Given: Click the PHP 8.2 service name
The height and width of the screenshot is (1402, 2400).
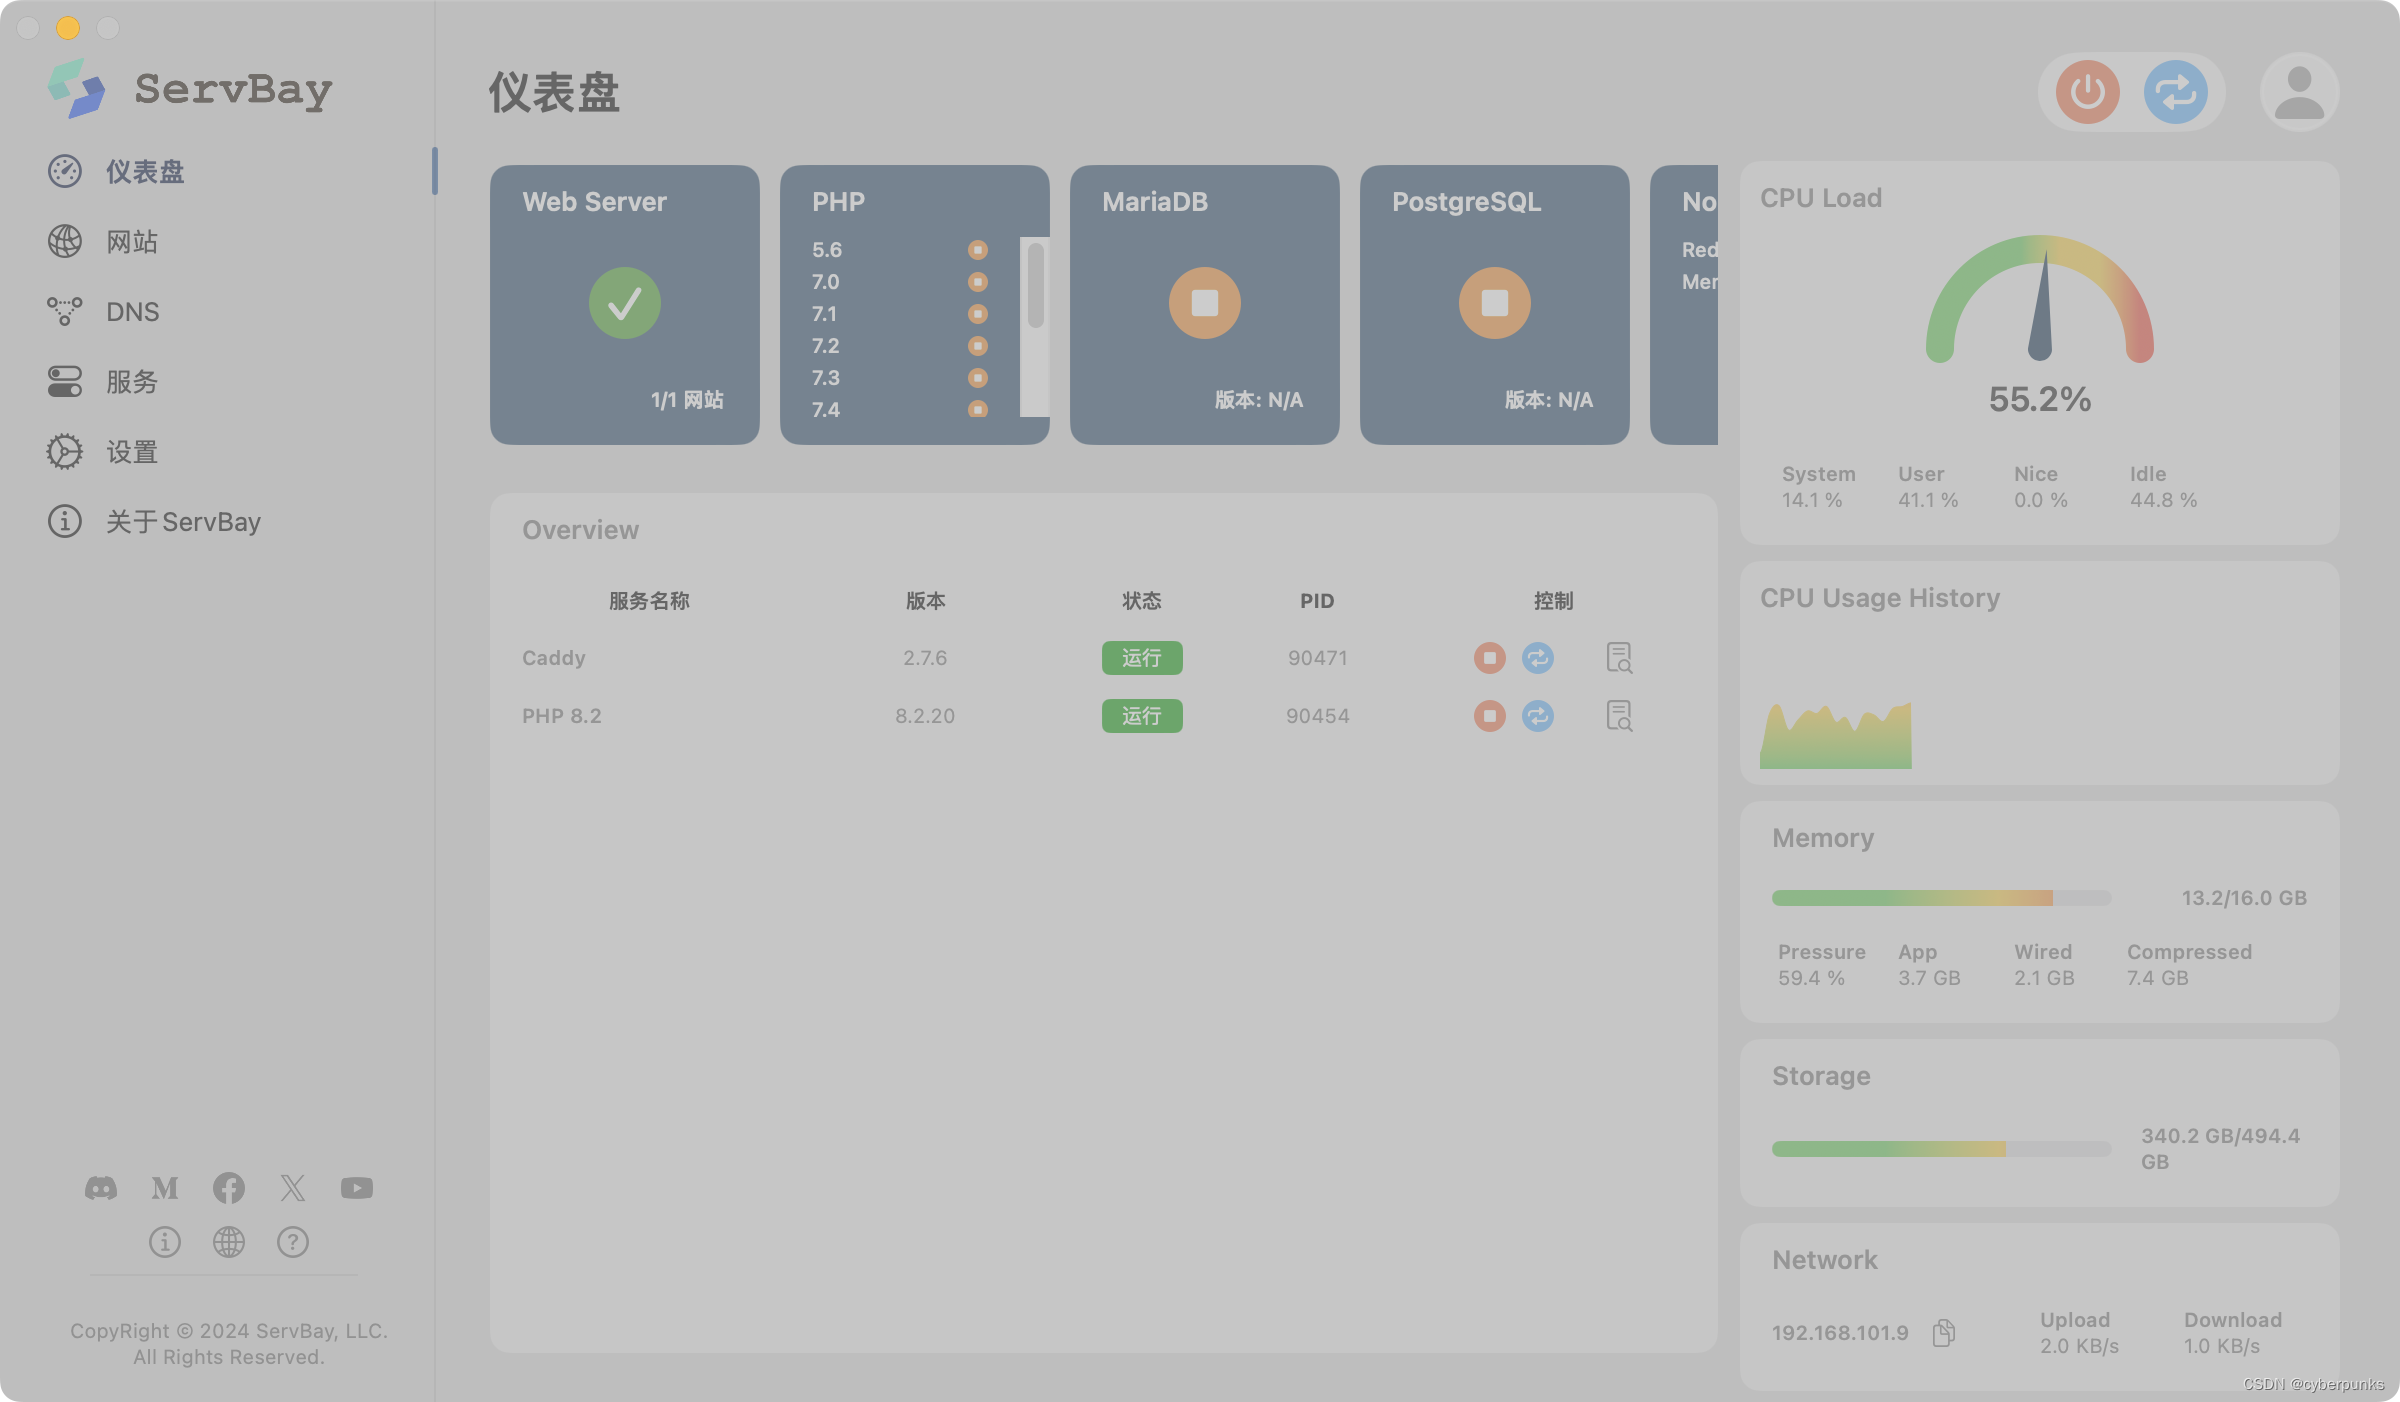Looking at the screenshot, I should pyautogui.click(x=562, y=716).
